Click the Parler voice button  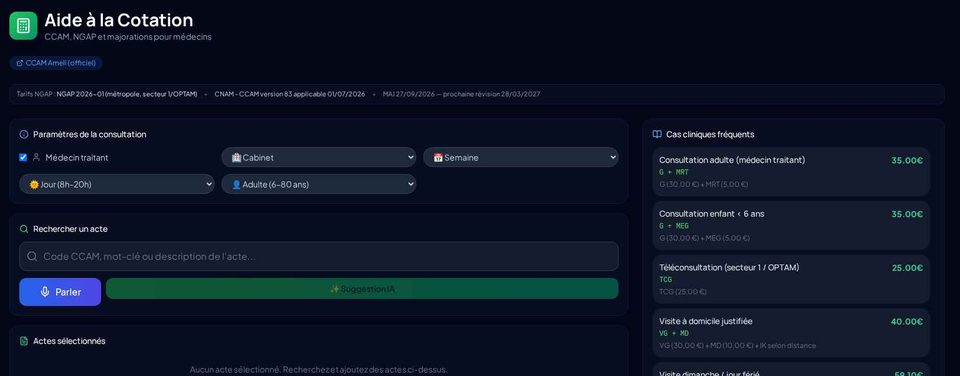point(60,292)
